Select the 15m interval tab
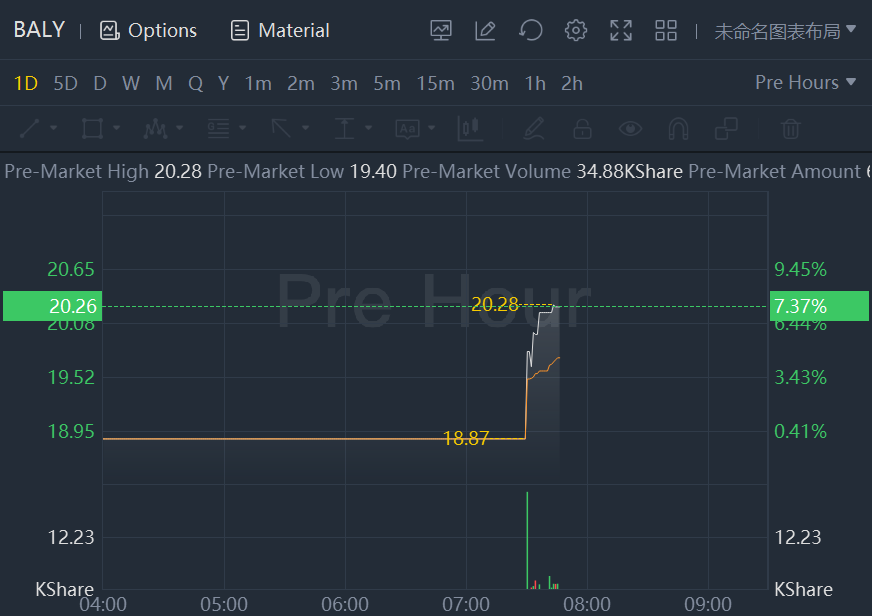The height and width of the screenshot is (616, 872). pos(435,83)
